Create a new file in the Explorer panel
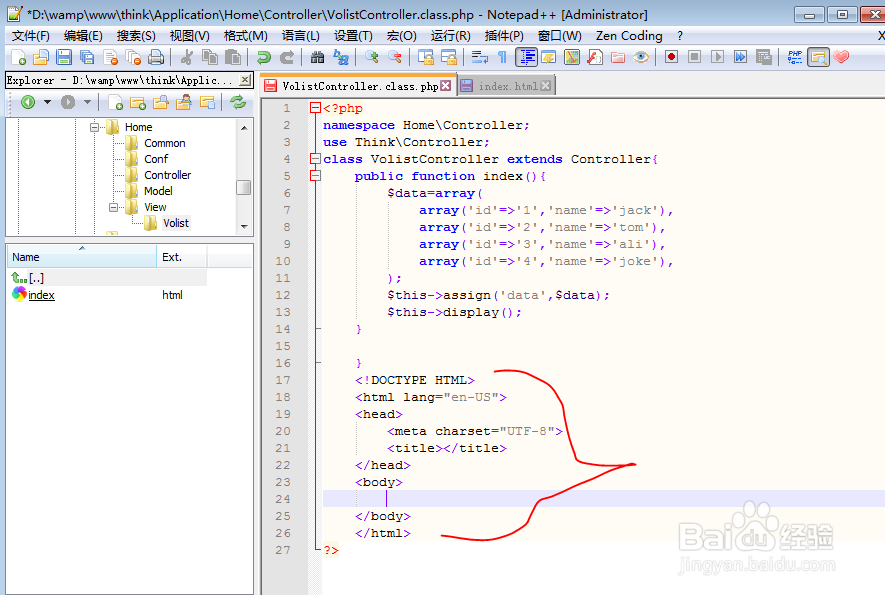885x595 pixels. tap(115, 102)
